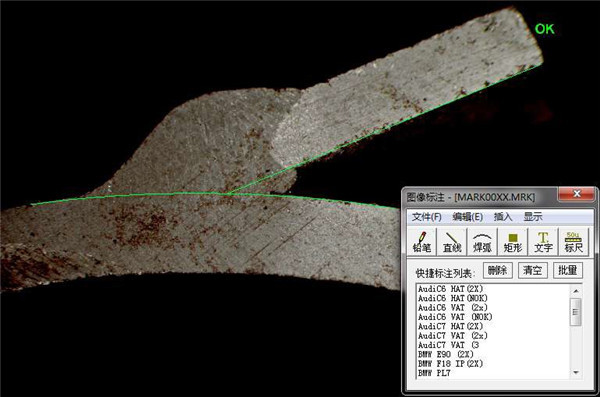Select list entry BMW PL7
600x397 pixels.
coord(434,373)
